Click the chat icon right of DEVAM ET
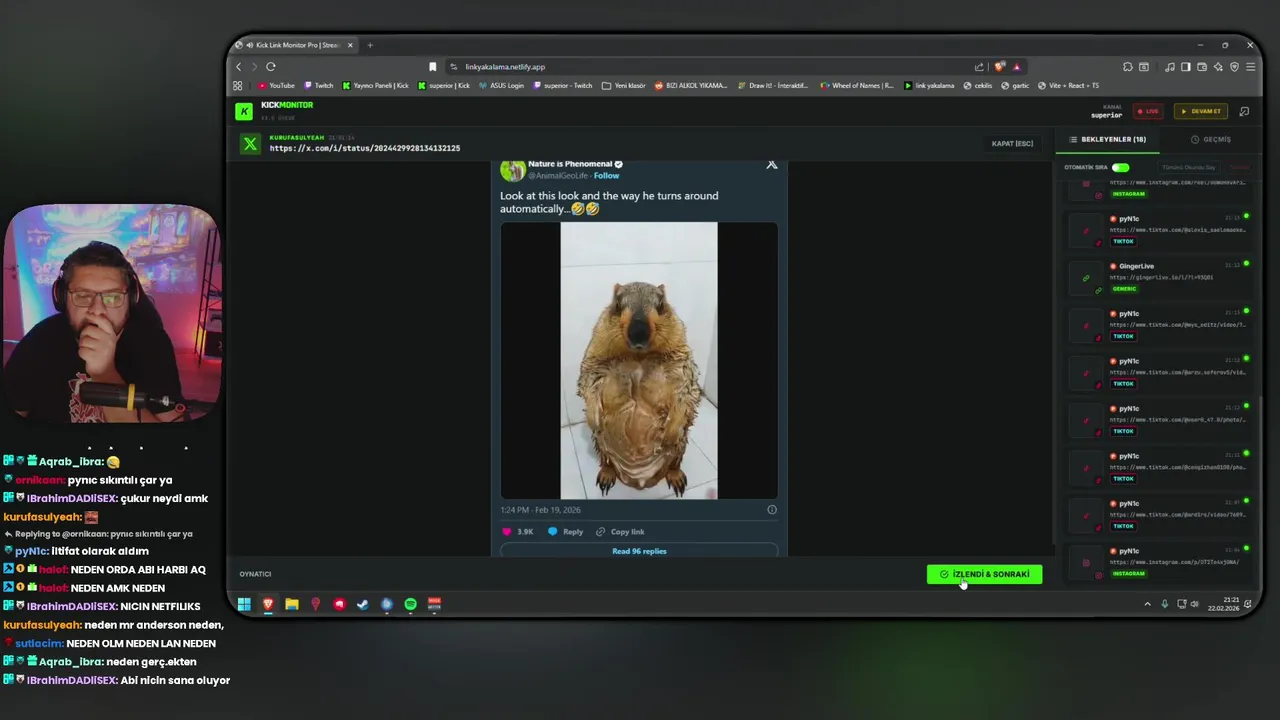 pos(1244,111)
